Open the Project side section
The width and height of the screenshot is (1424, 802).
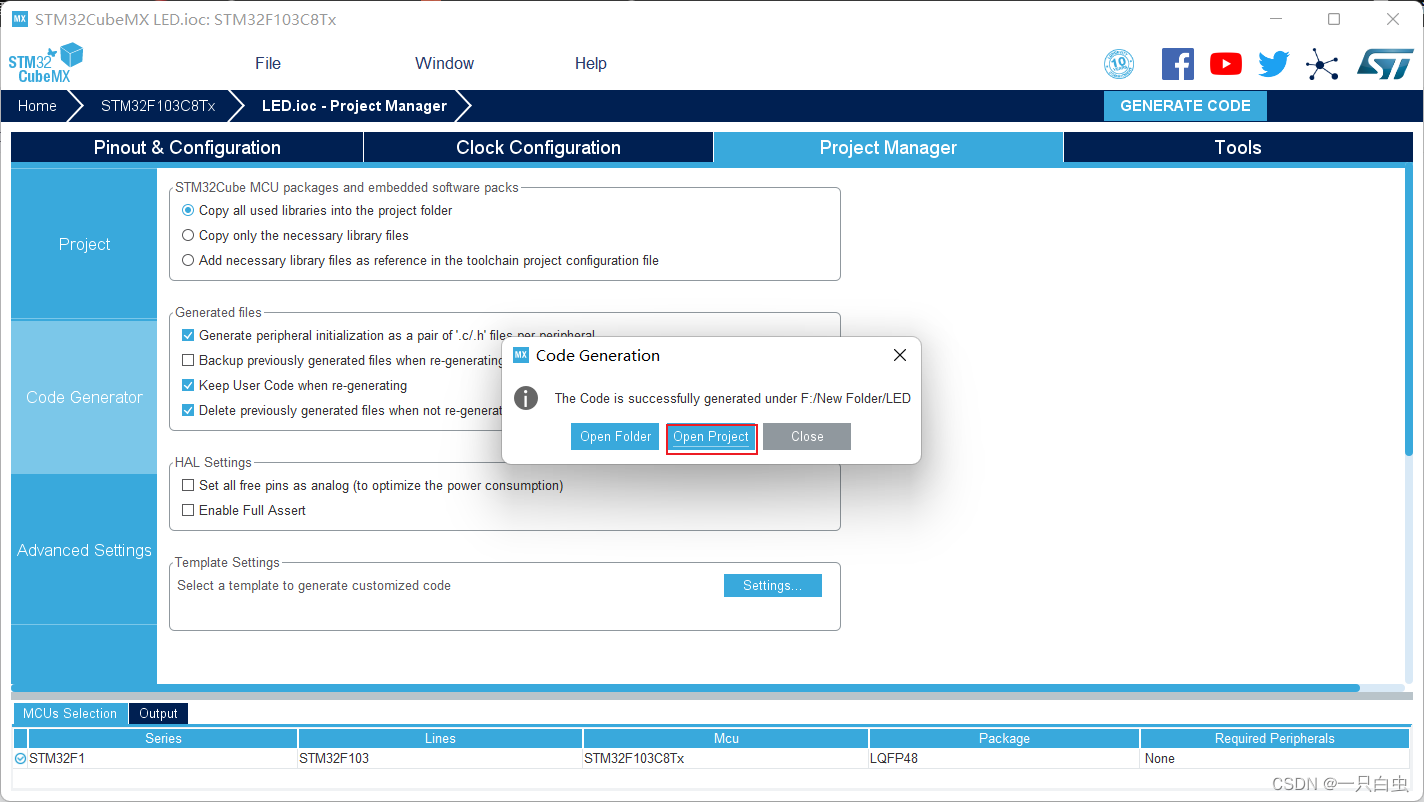point(84,245)
